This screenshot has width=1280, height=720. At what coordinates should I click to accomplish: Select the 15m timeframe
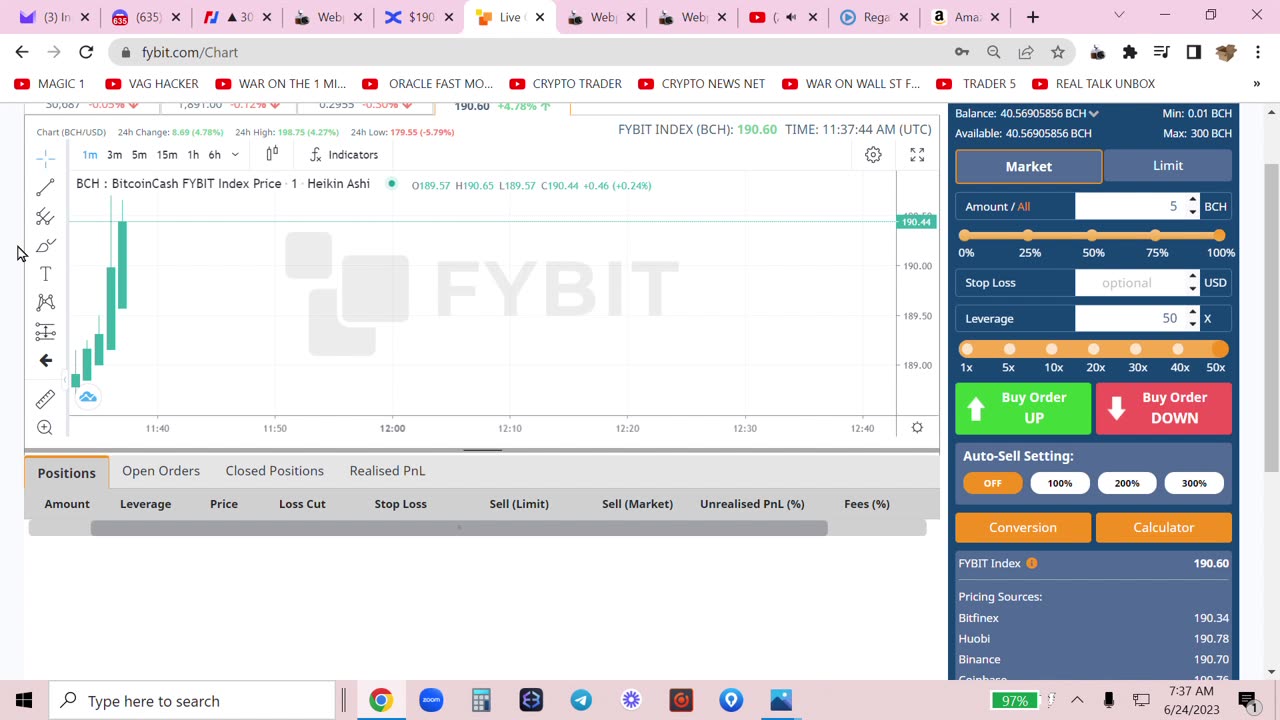[x=167, y=154]
